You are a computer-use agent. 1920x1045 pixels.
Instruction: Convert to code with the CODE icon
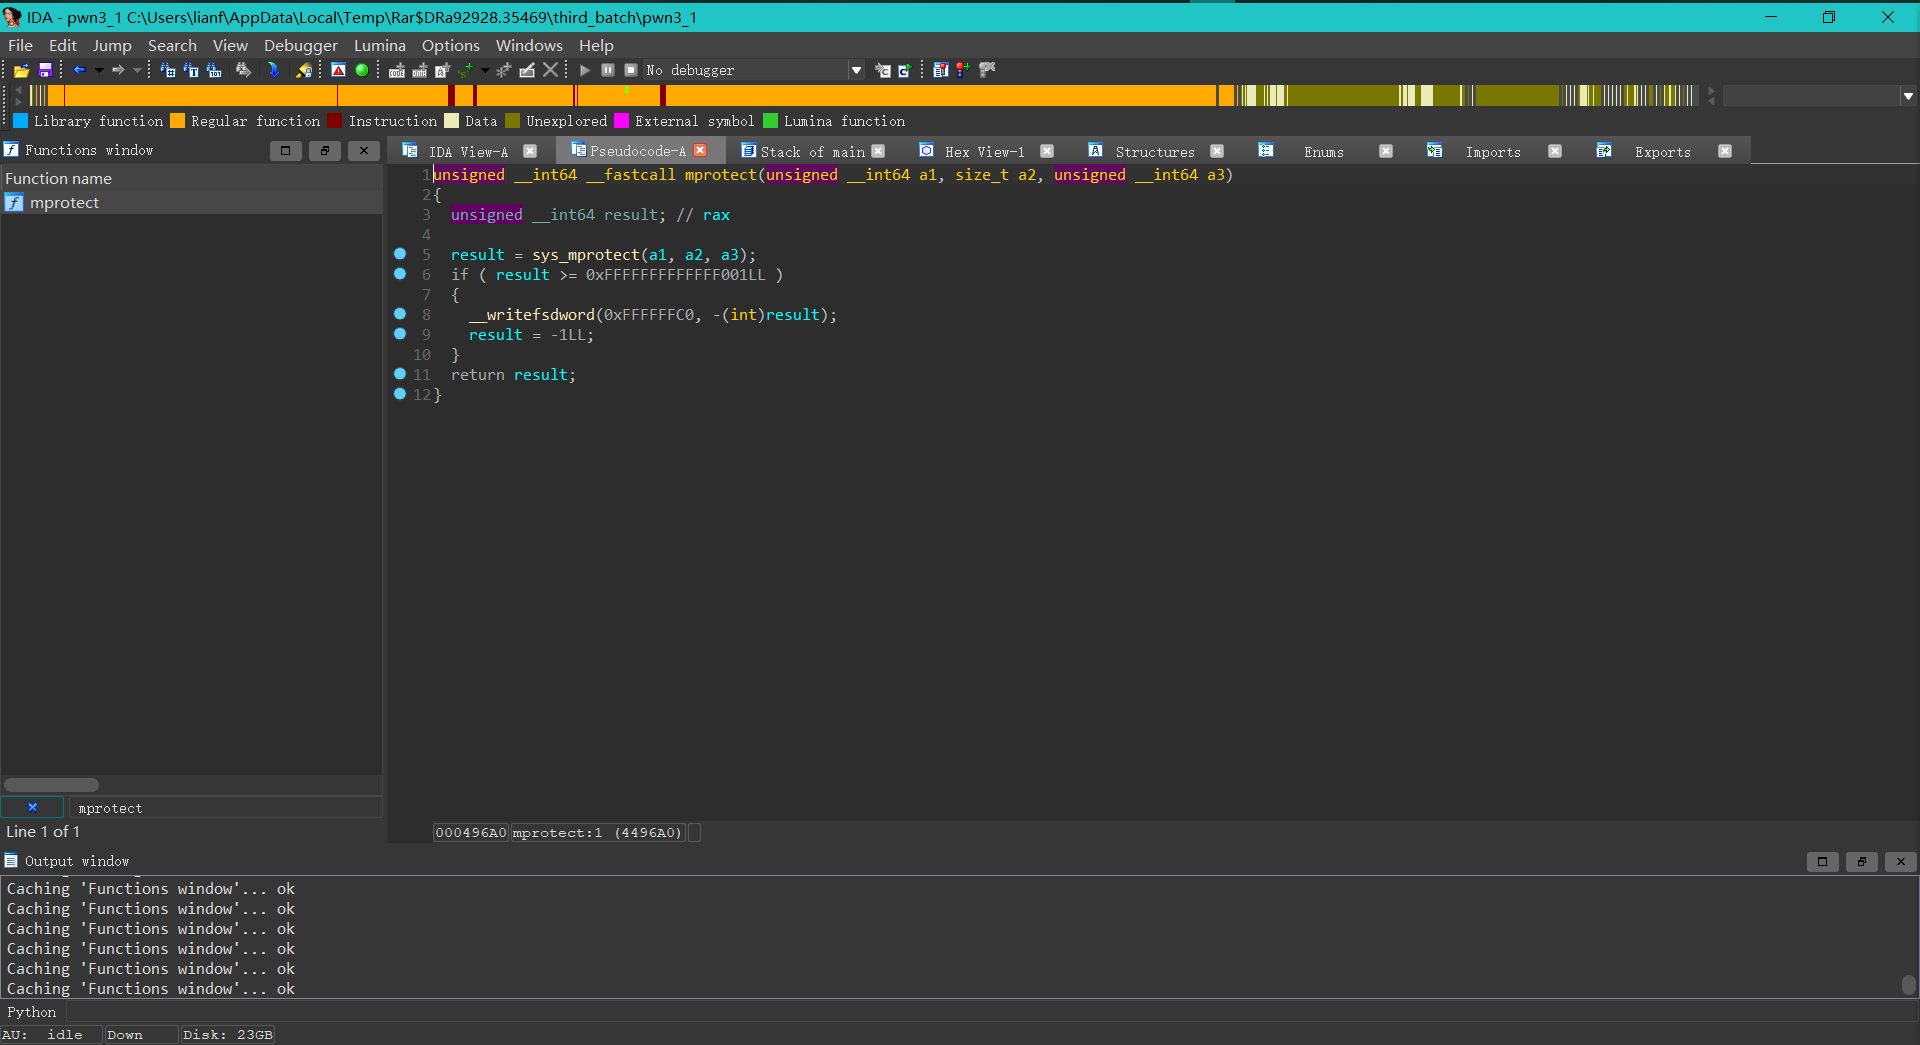[x=397, y=70]
